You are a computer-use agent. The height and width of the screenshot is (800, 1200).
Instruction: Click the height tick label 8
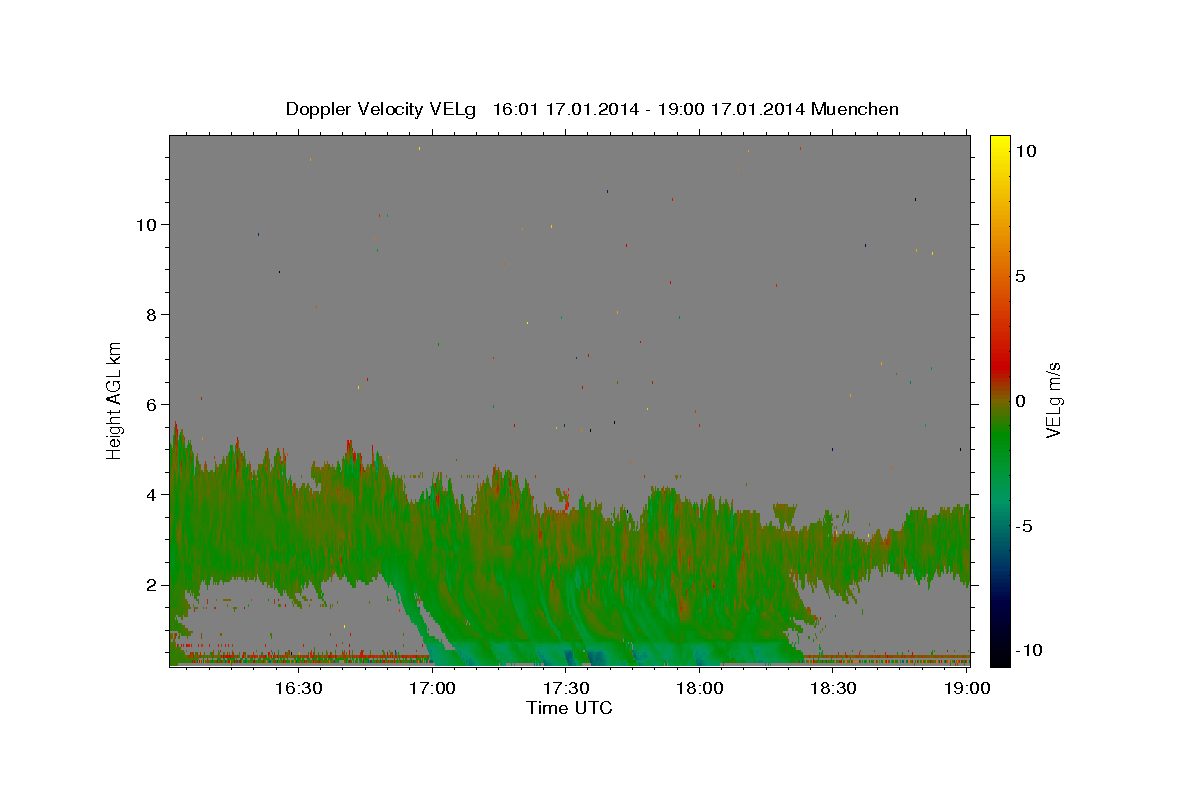pos(153,315)
